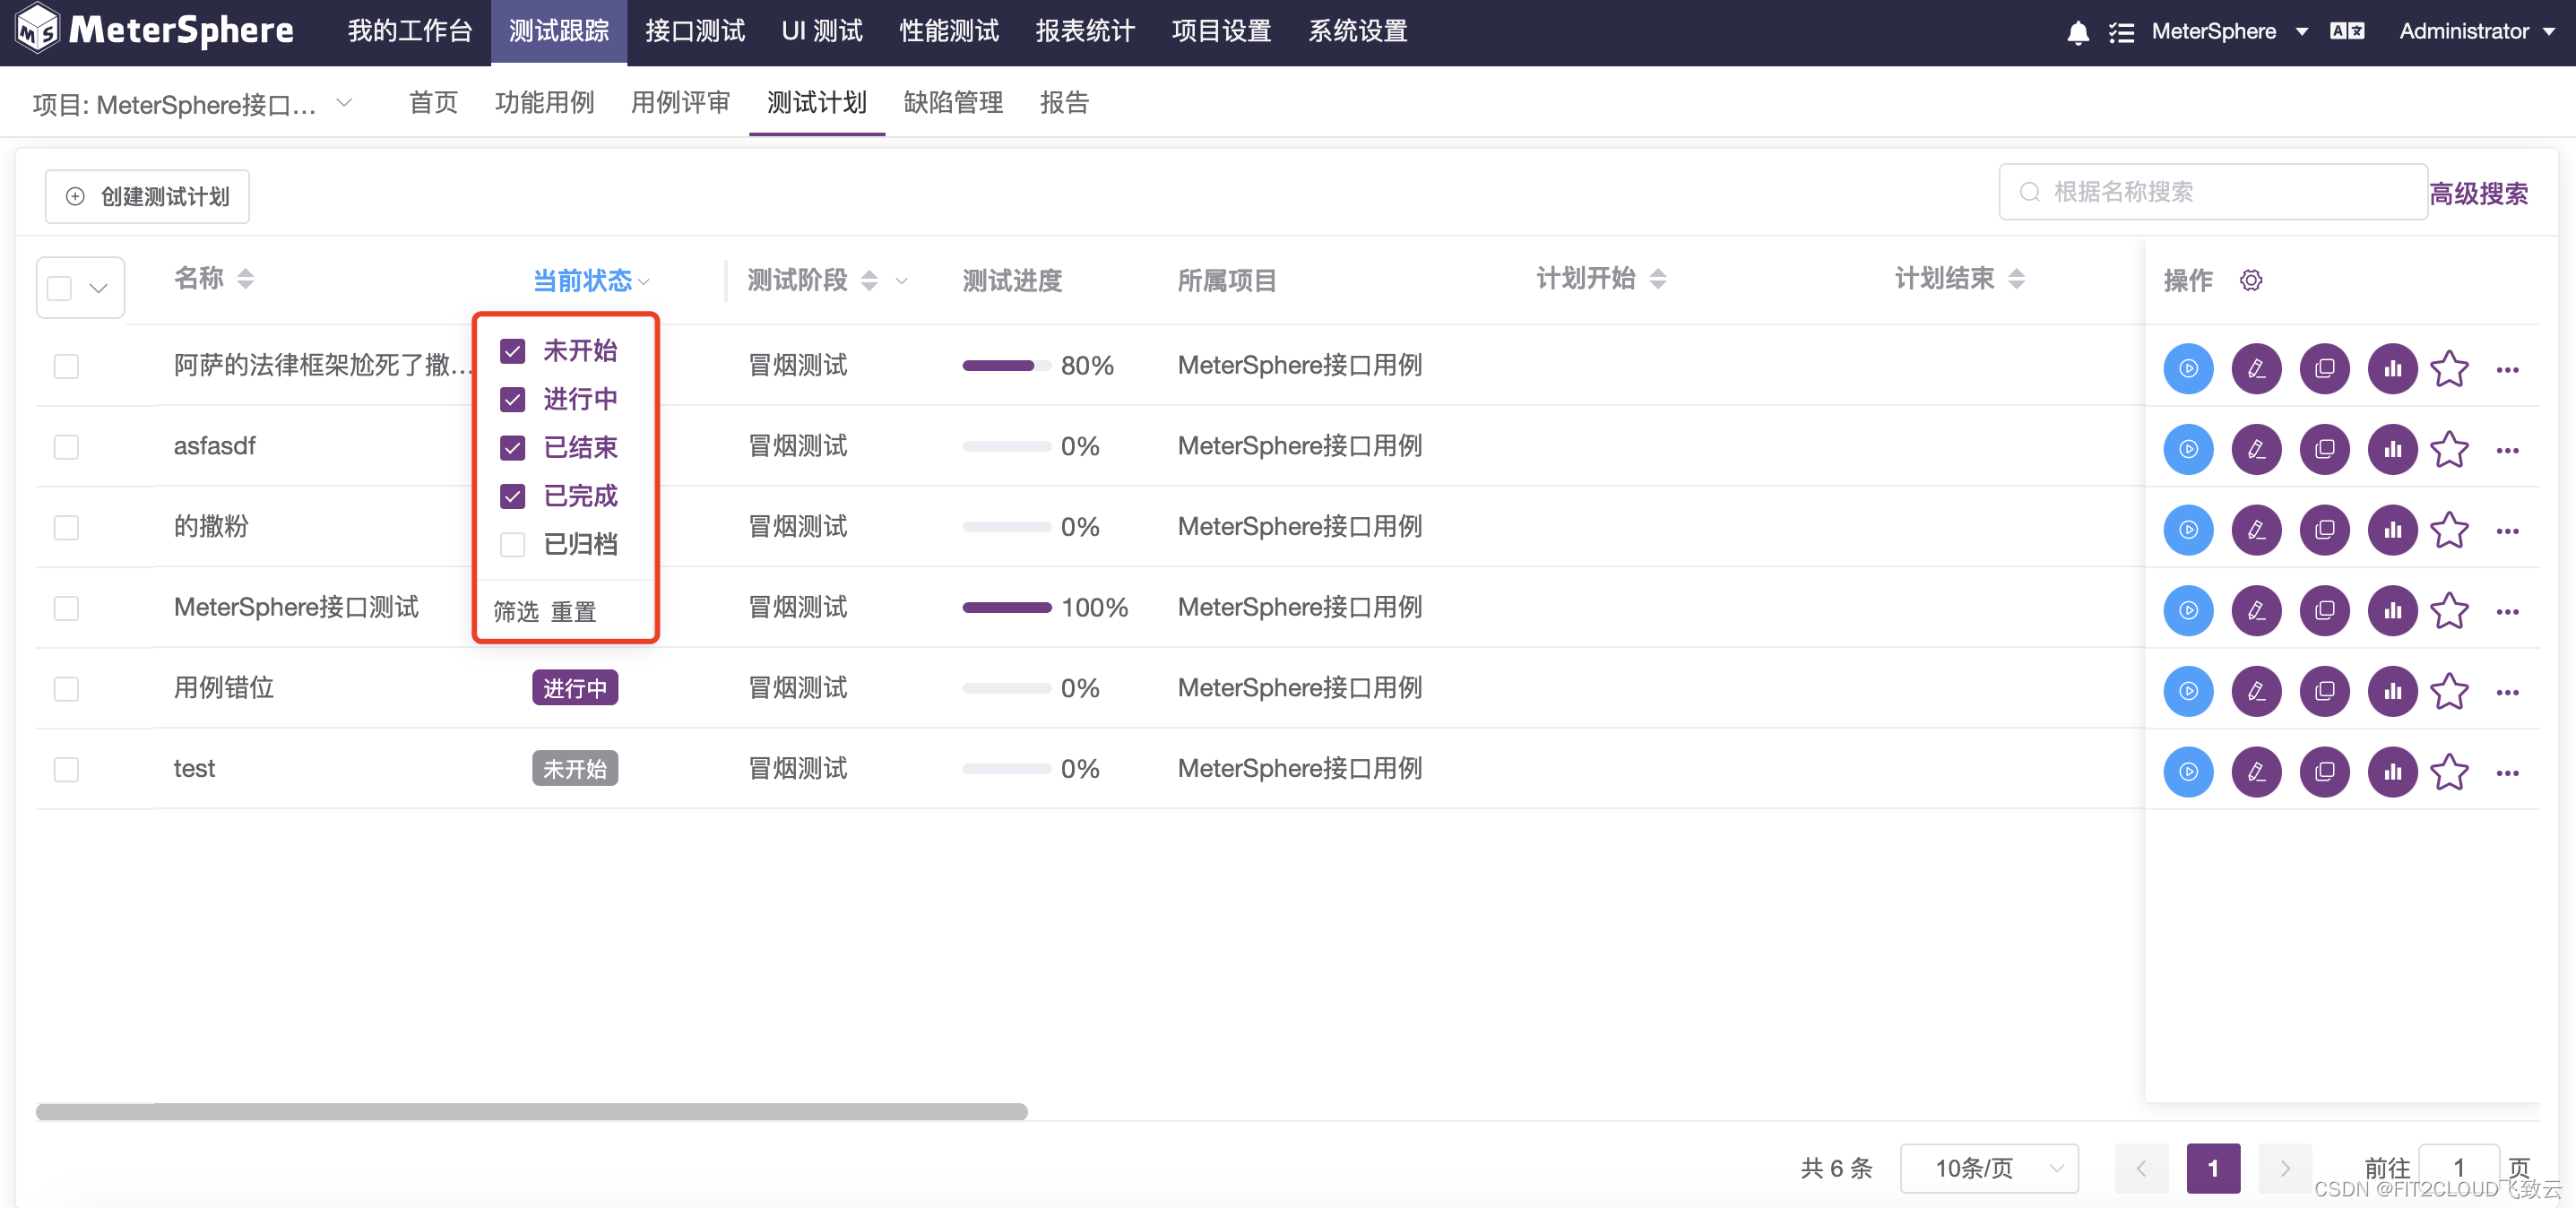Uncheck the 未开始 status filter
This screenshot has width=2576, height=1208.
512,351
